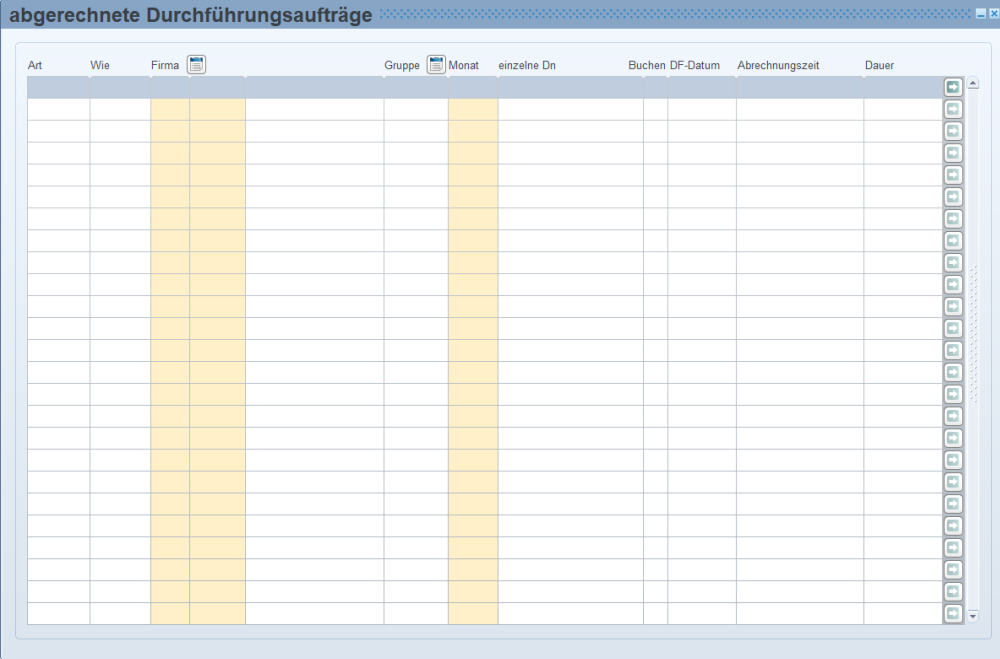Click the Firma column label

pos(165,65)
